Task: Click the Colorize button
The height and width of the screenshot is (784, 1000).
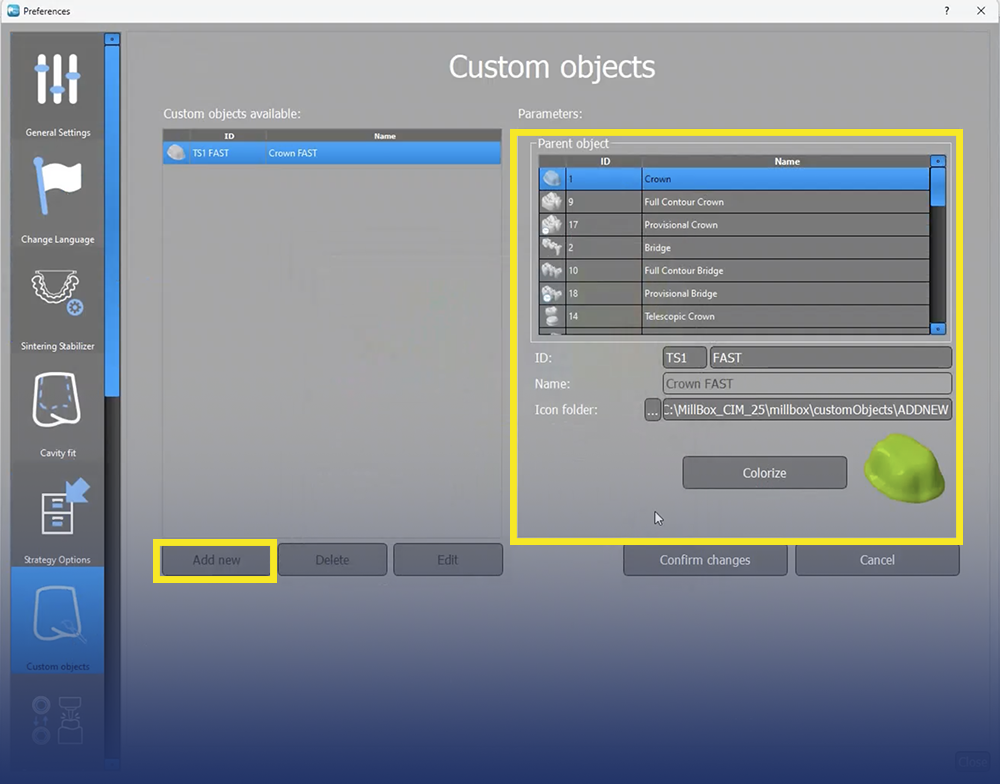Action: click(764, 473)
